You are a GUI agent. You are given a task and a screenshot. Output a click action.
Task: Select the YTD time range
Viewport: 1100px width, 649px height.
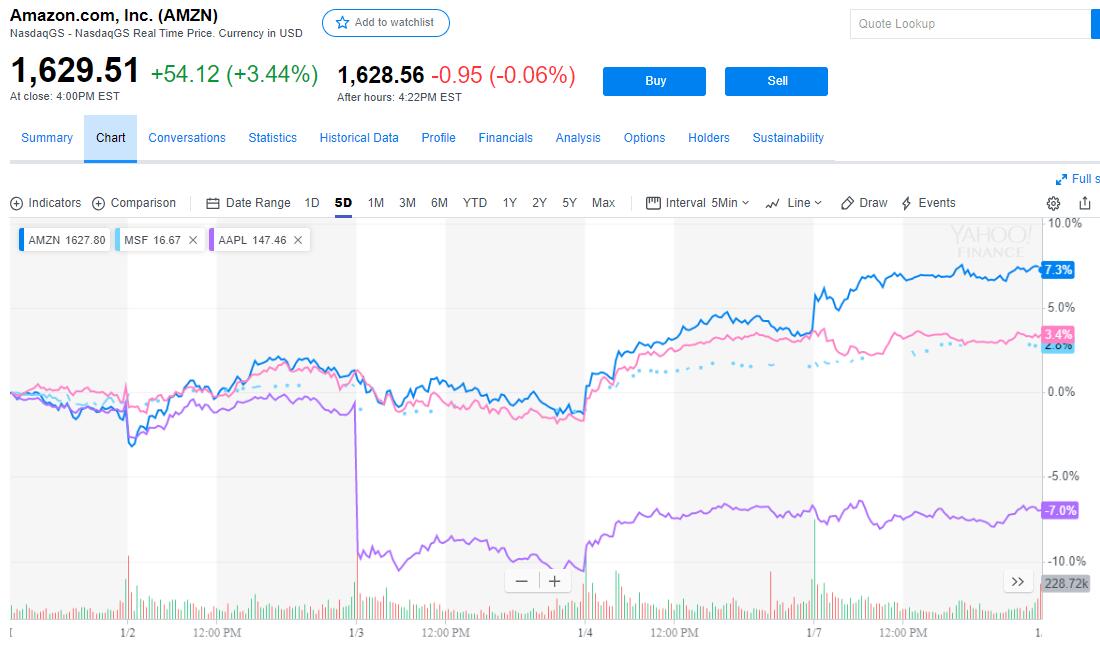[x=475, y=203]
